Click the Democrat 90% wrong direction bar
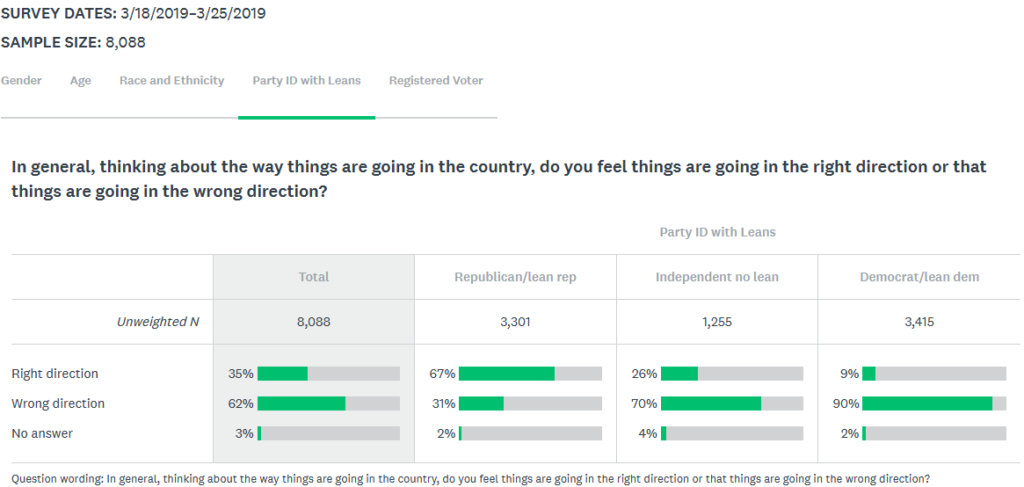 coord(934,403)
